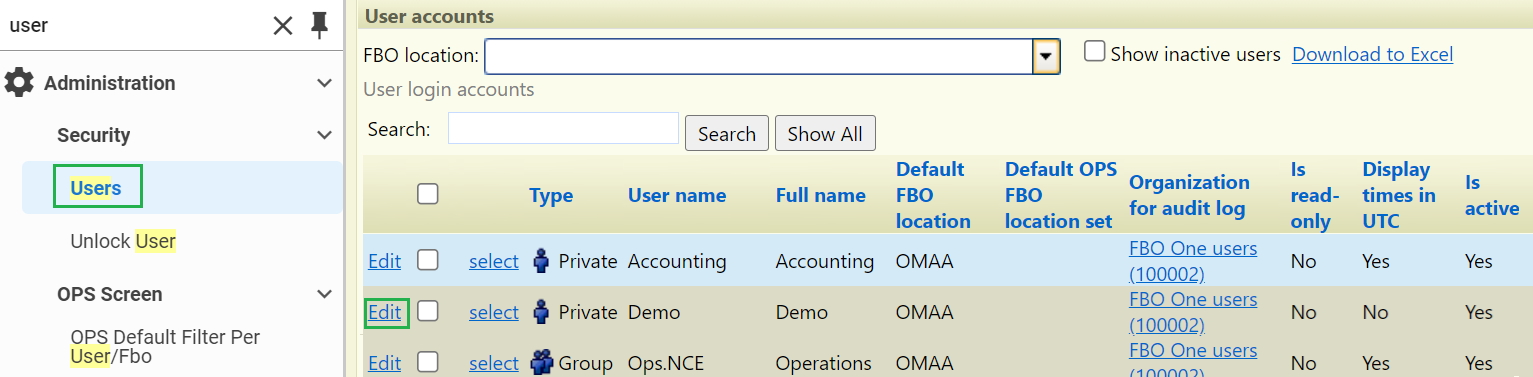1533x377 pixels.
Task: Check the Demo row checkbox
Action: pos(427,311)
